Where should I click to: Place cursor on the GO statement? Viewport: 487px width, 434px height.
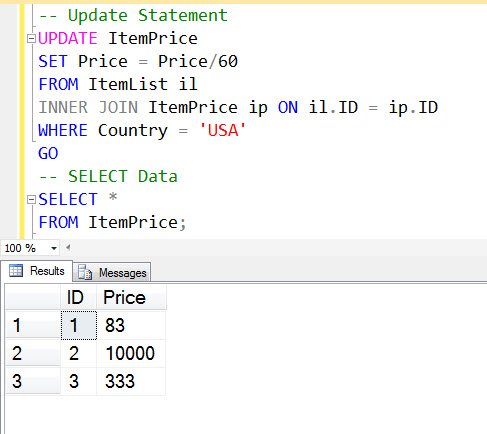48,154
